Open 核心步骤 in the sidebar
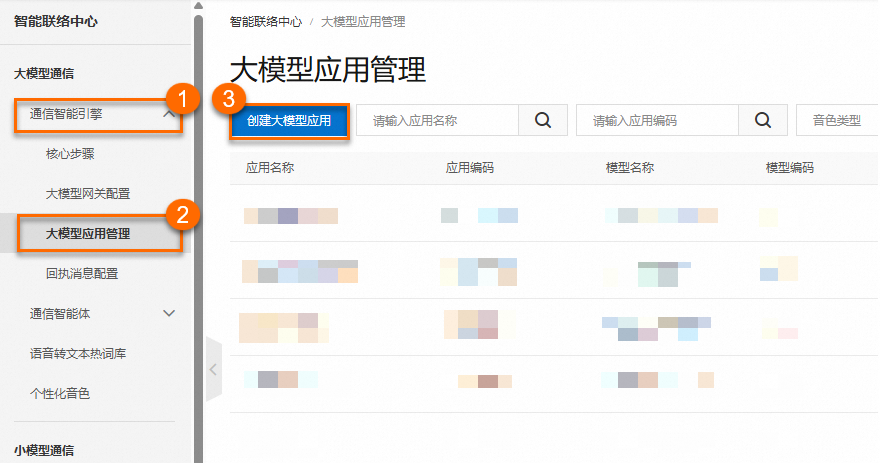The height and width of the screenshot is (463, 880). point(70,154)
